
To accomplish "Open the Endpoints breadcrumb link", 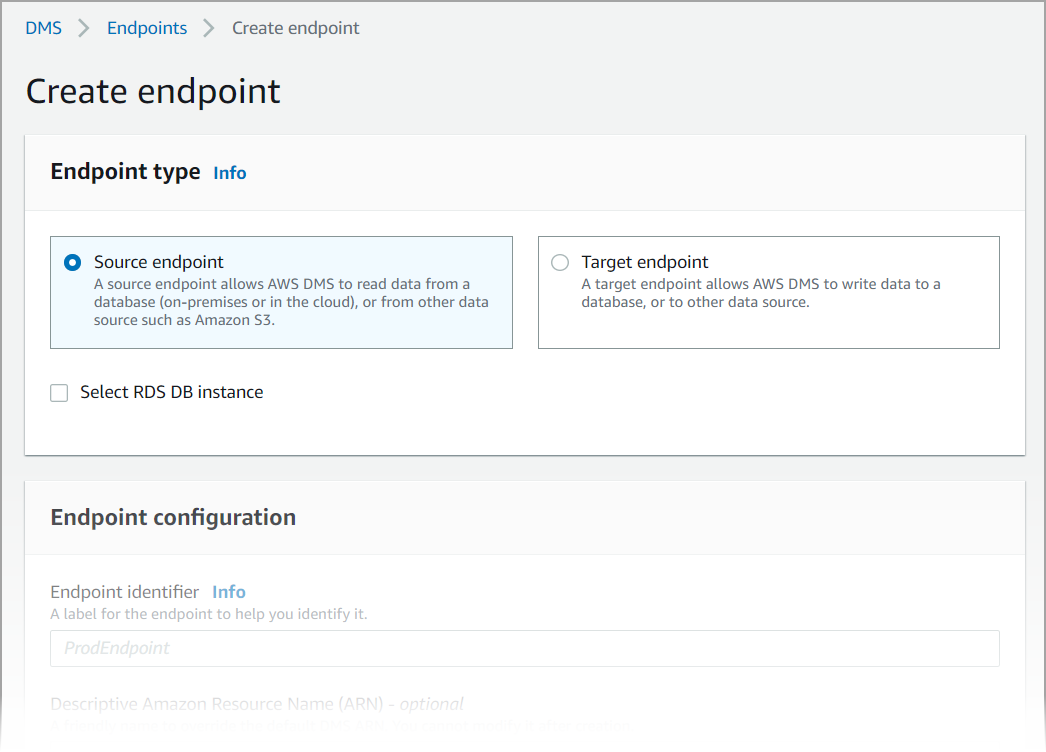I will tap(147, 28).
